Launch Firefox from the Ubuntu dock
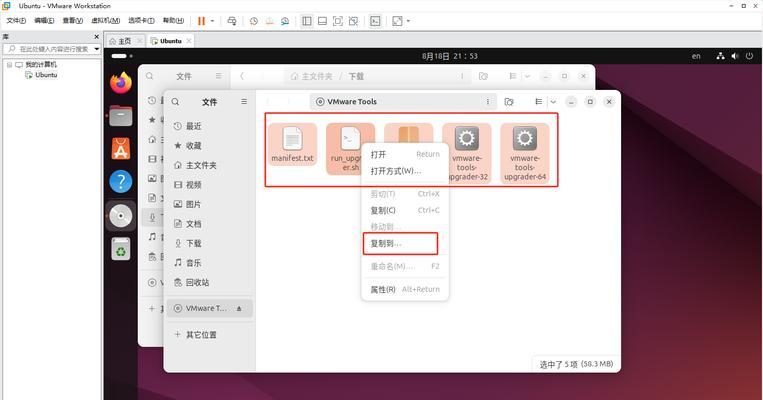Image resolution: width=763 pixels, height=400 pixels. click(x=121, y=83)
